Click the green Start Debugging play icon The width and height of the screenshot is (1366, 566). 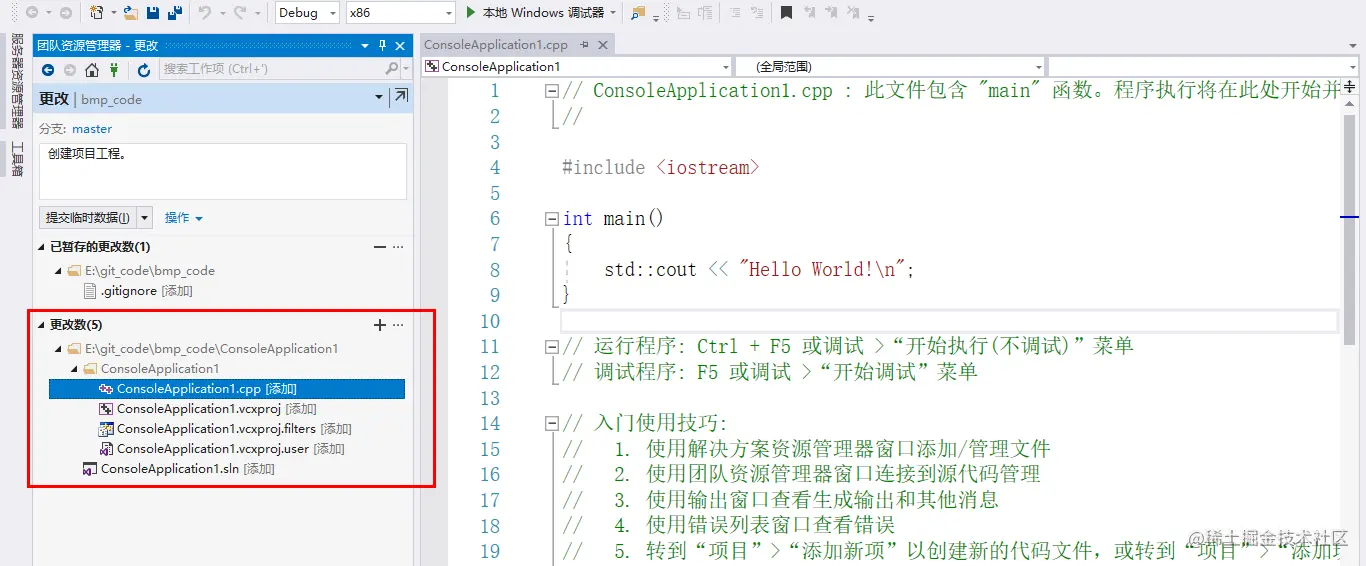coord(472,13)
